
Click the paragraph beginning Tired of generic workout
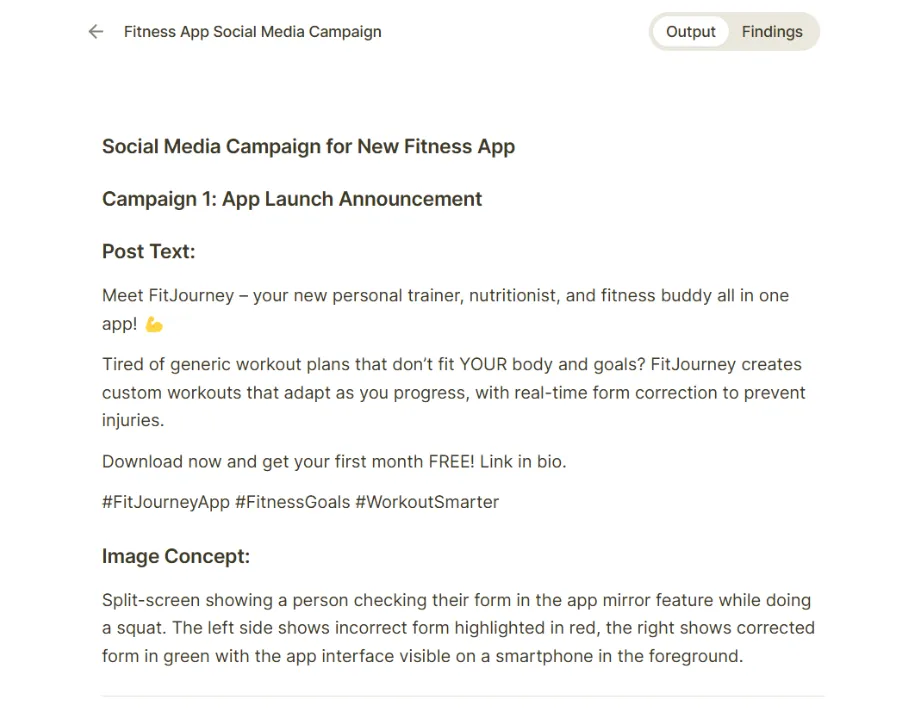click(x=453, y=392)
